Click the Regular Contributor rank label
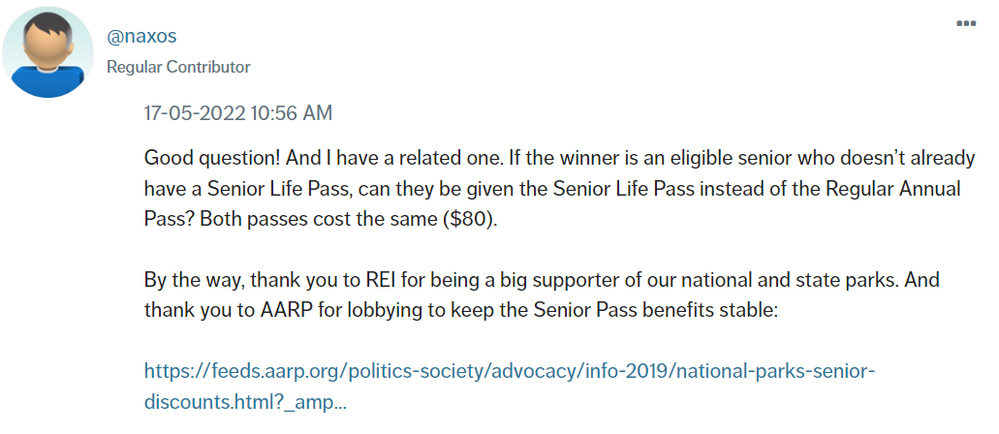999x434 pixels. click(178, 67)
